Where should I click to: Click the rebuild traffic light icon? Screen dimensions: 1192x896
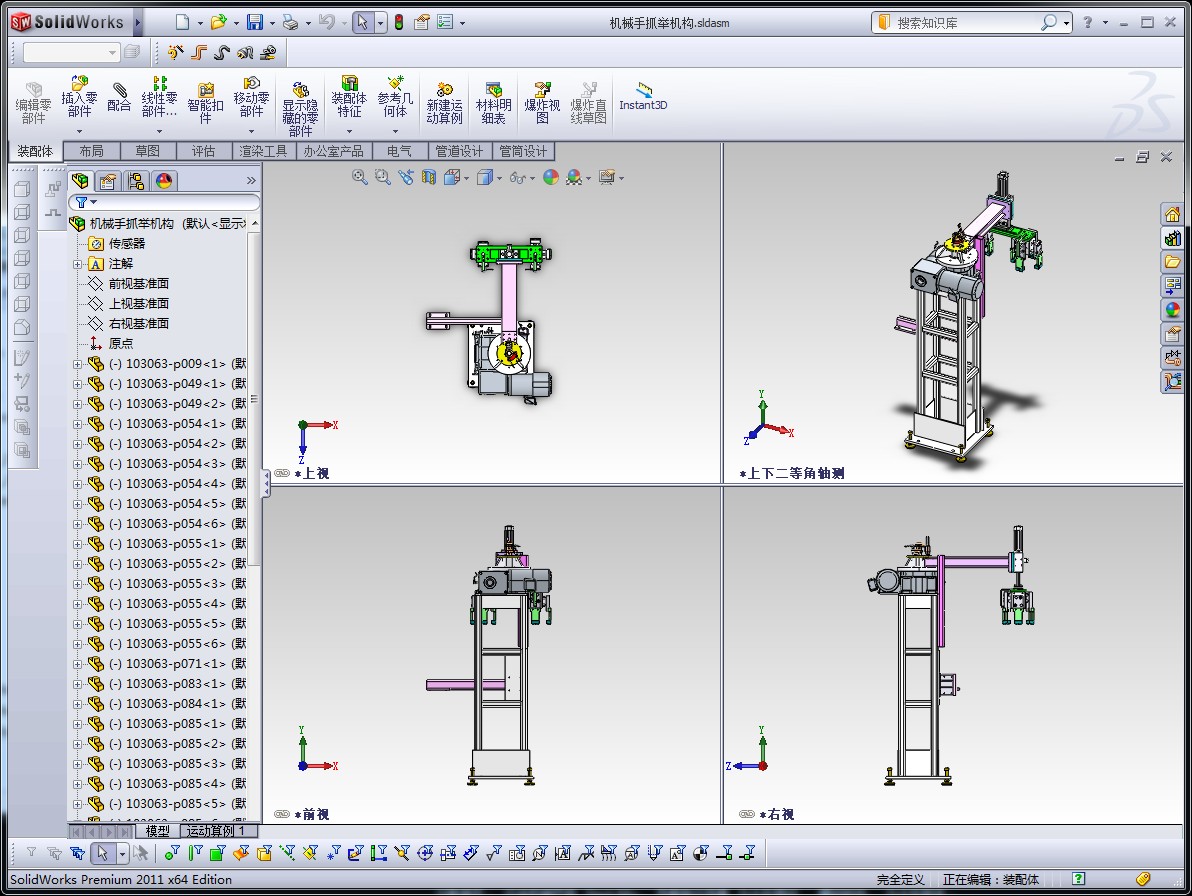pyautogui.click(x=398, y=22)
